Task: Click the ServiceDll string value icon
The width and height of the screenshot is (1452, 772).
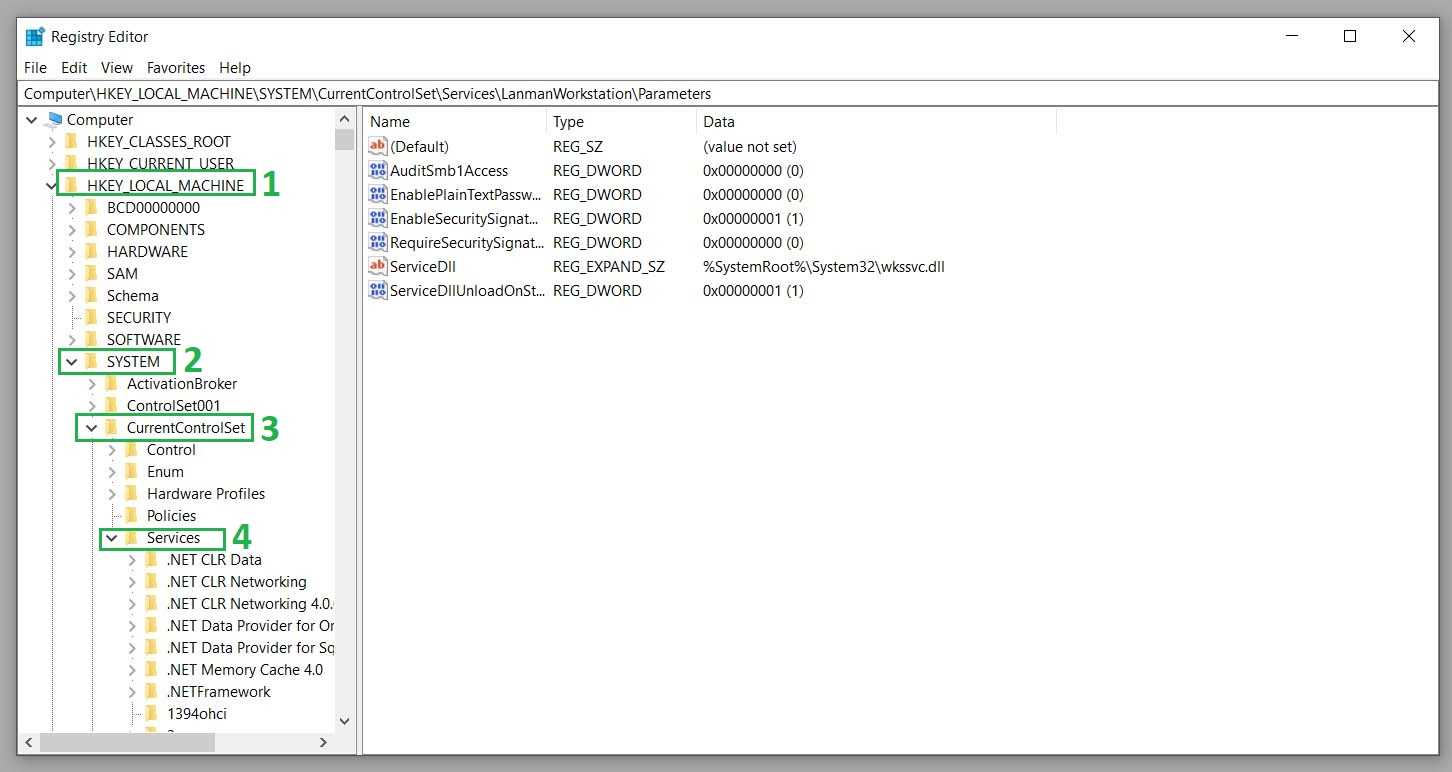Action: pyautogui.click(x=377, y=267)
